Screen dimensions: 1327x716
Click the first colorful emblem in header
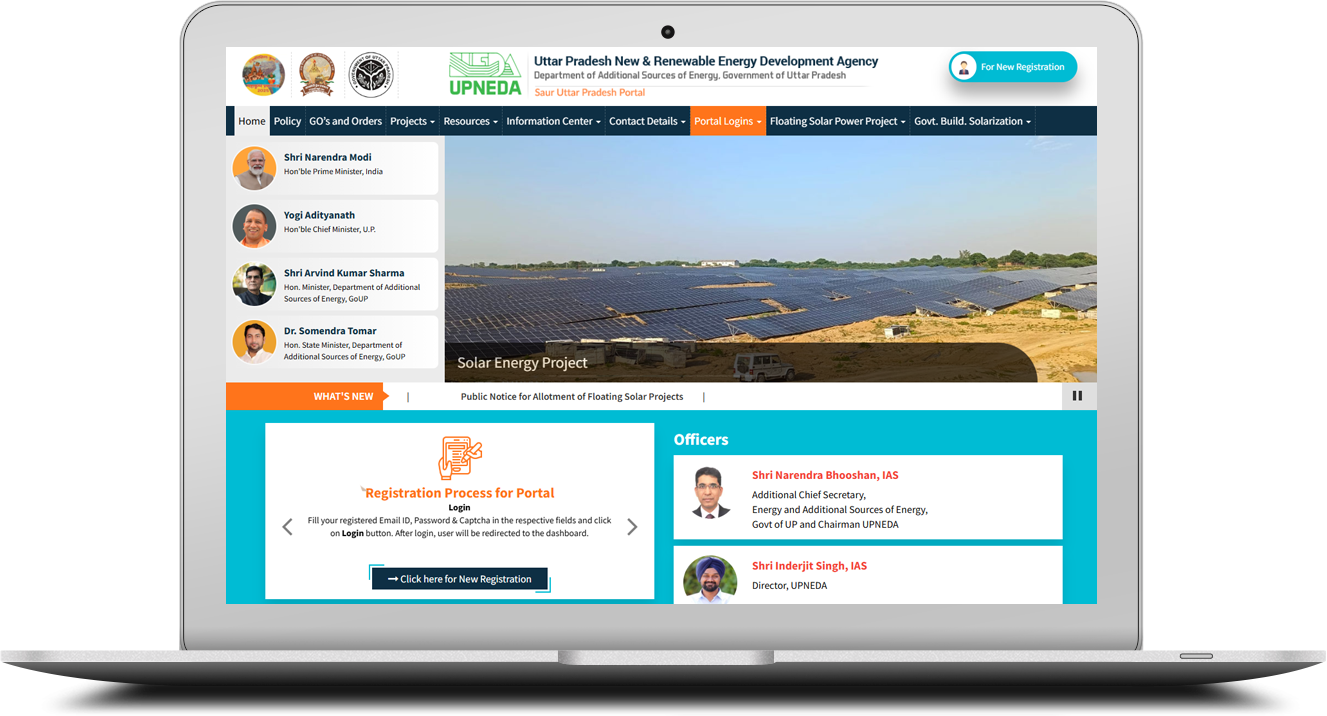coord(263,75)
